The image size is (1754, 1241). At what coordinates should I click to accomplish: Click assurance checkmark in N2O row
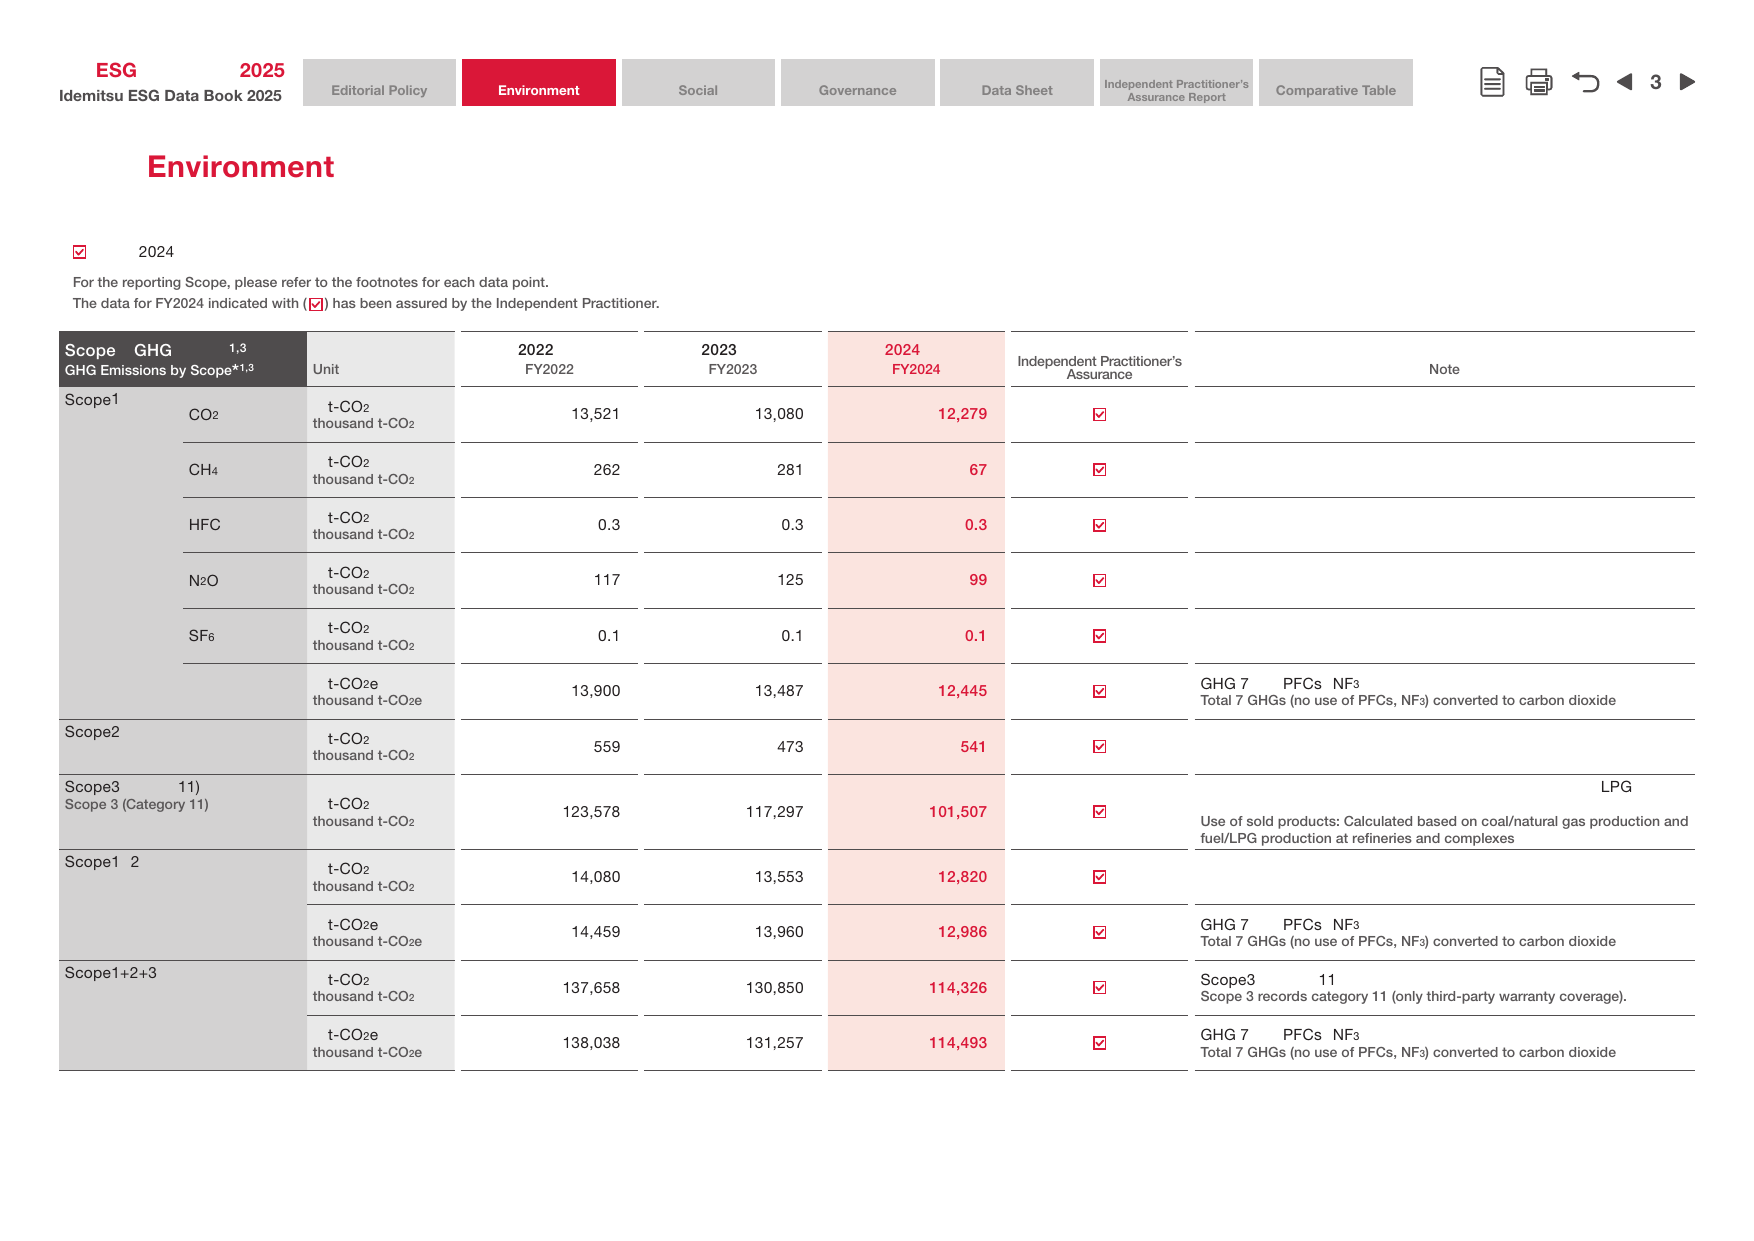click(1099, 580)
